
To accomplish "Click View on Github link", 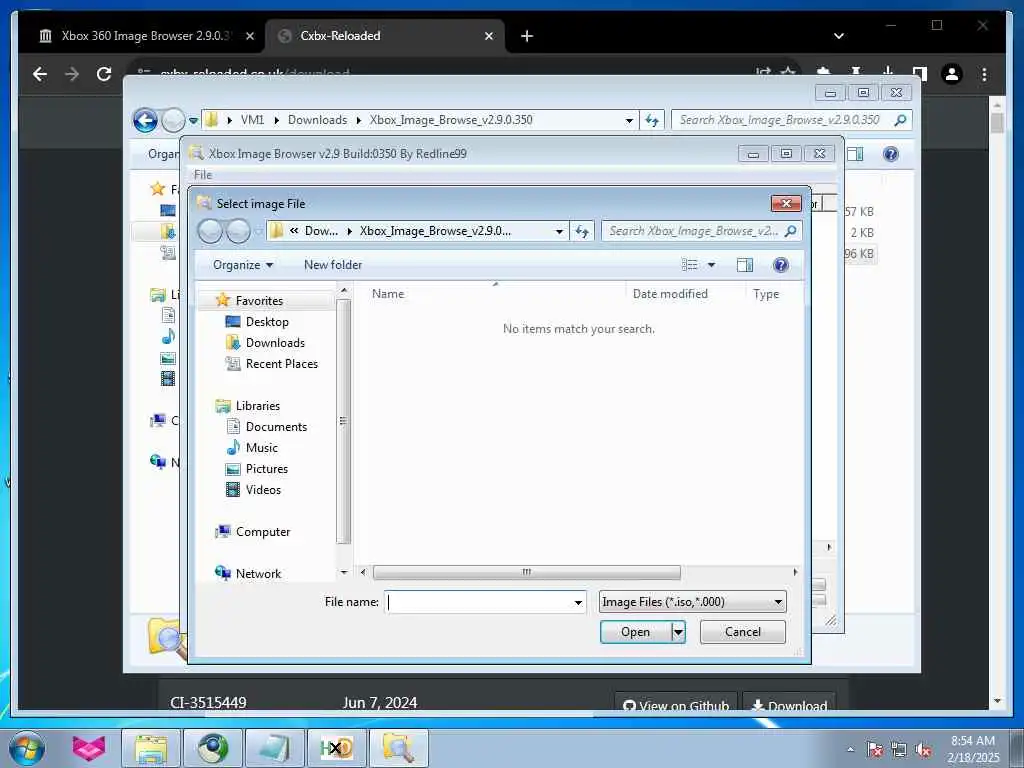I will coord(676,704).
